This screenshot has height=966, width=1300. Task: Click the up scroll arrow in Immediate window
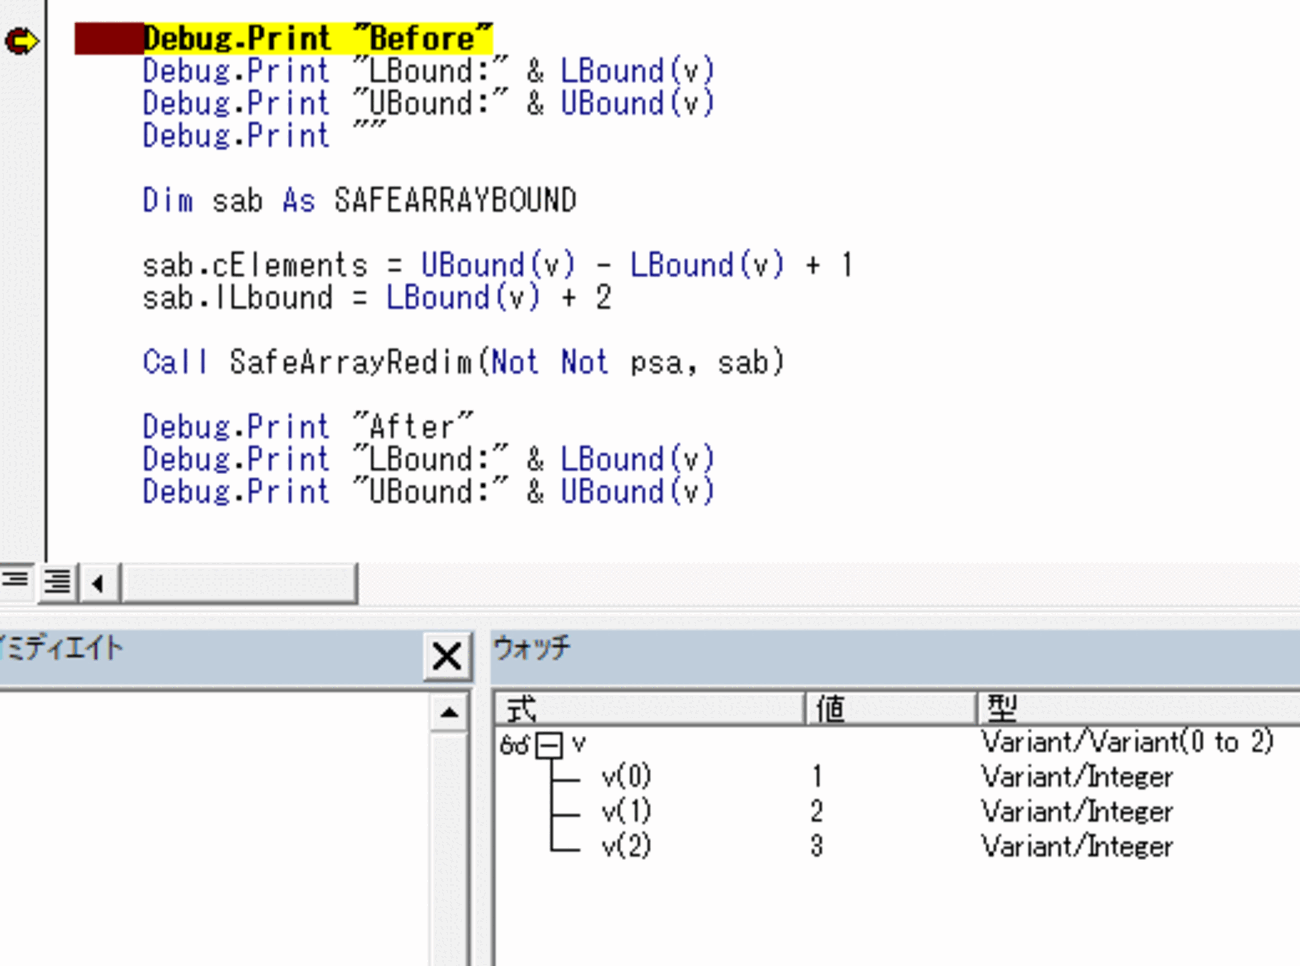(449, 712)
